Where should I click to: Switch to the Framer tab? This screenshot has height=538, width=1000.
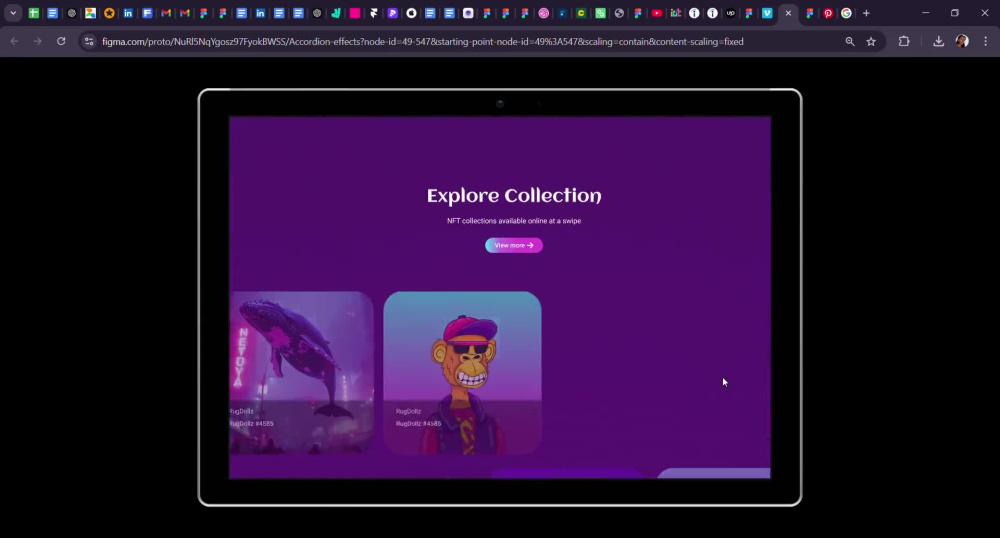(x=374, y=13)
